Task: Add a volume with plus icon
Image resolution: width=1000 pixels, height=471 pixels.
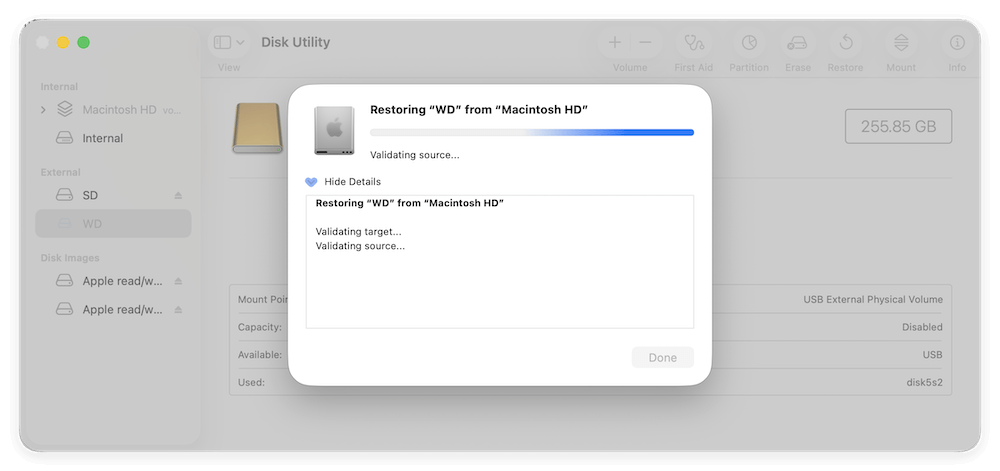Action: (x=615, y=43)
